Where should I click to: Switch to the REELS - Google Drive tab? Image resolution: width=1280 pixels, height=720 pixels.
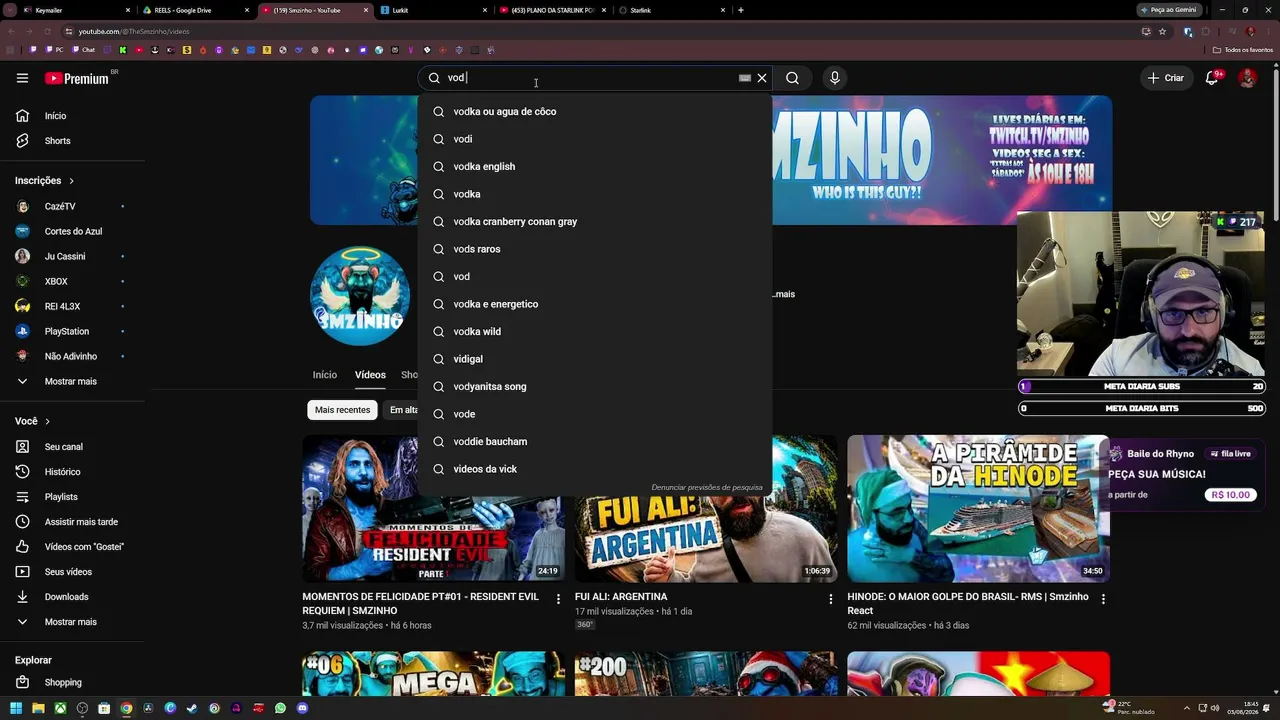(x=196, y=10)
